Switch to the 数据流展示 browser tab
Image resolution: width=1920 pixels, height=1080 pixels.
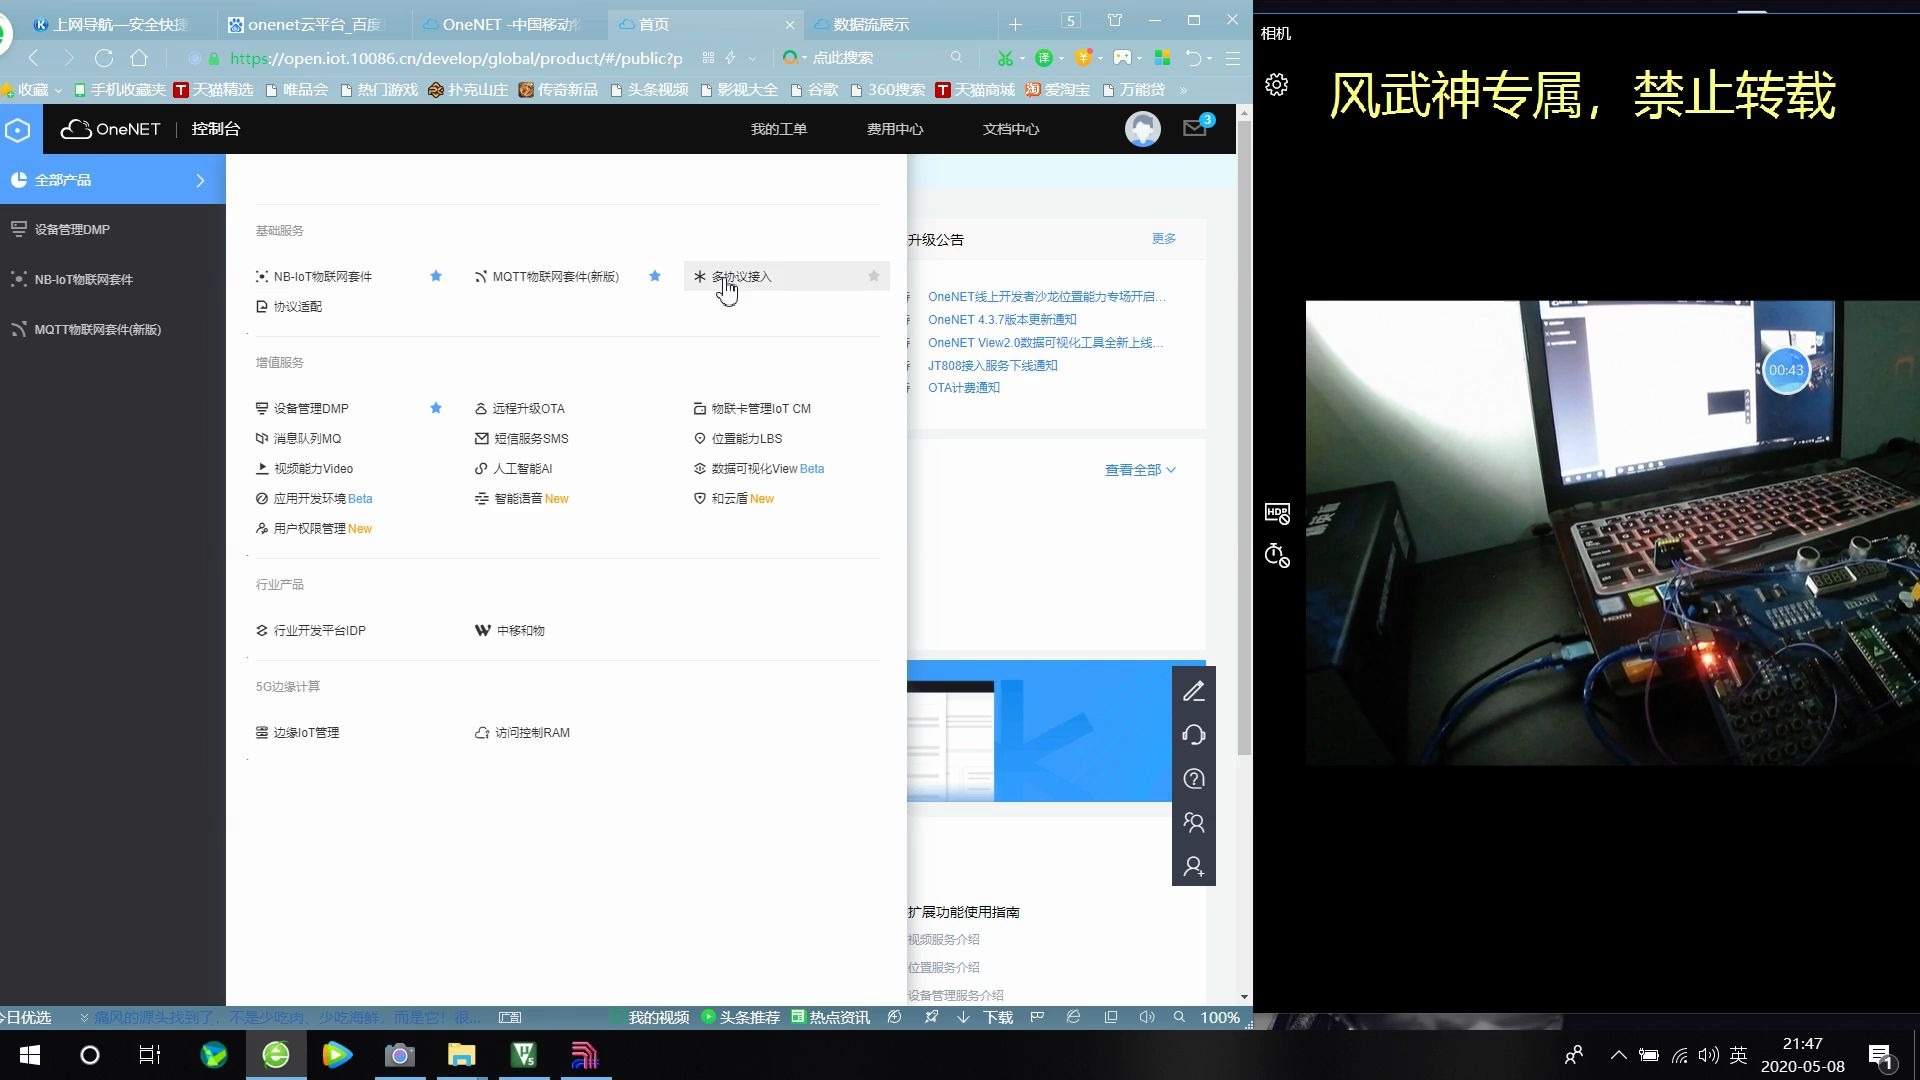tap(870, 24)
